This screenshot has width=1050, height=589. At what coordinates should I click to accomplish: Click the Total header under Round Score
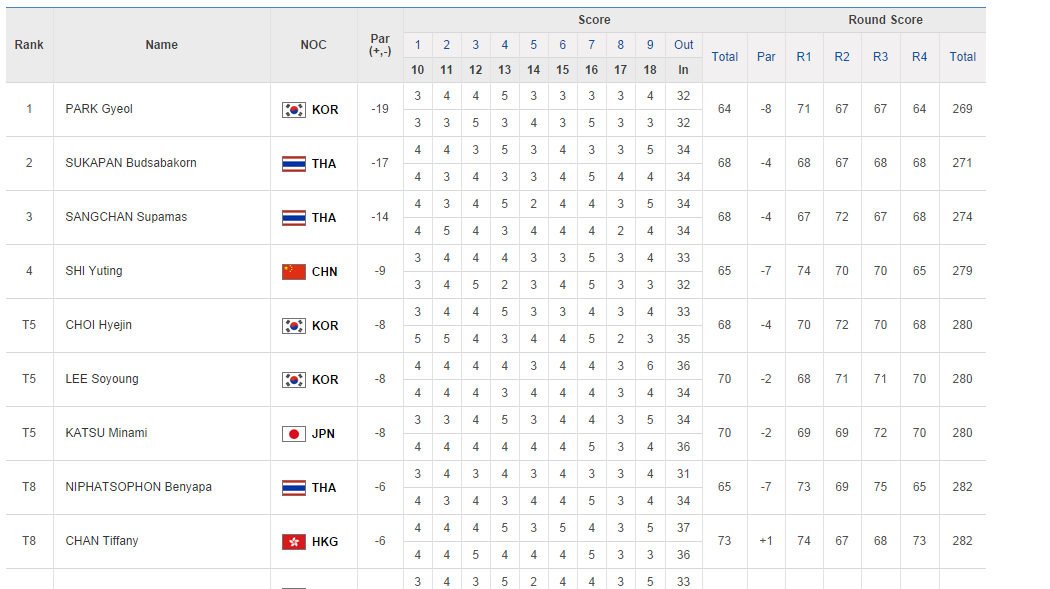963,57
